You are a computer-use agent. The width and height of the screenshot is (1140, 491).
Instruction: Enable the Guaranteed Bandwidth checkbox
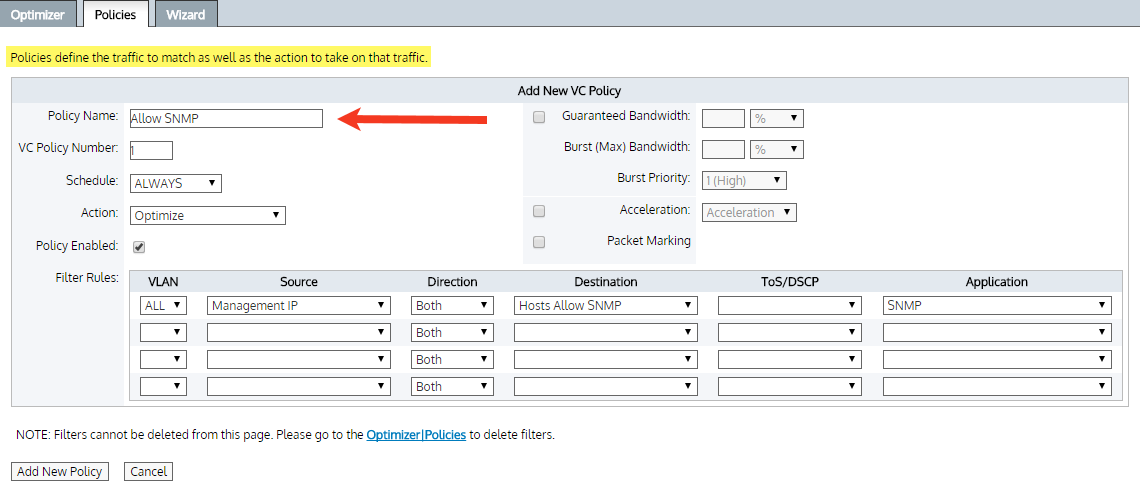coord(539,117)
